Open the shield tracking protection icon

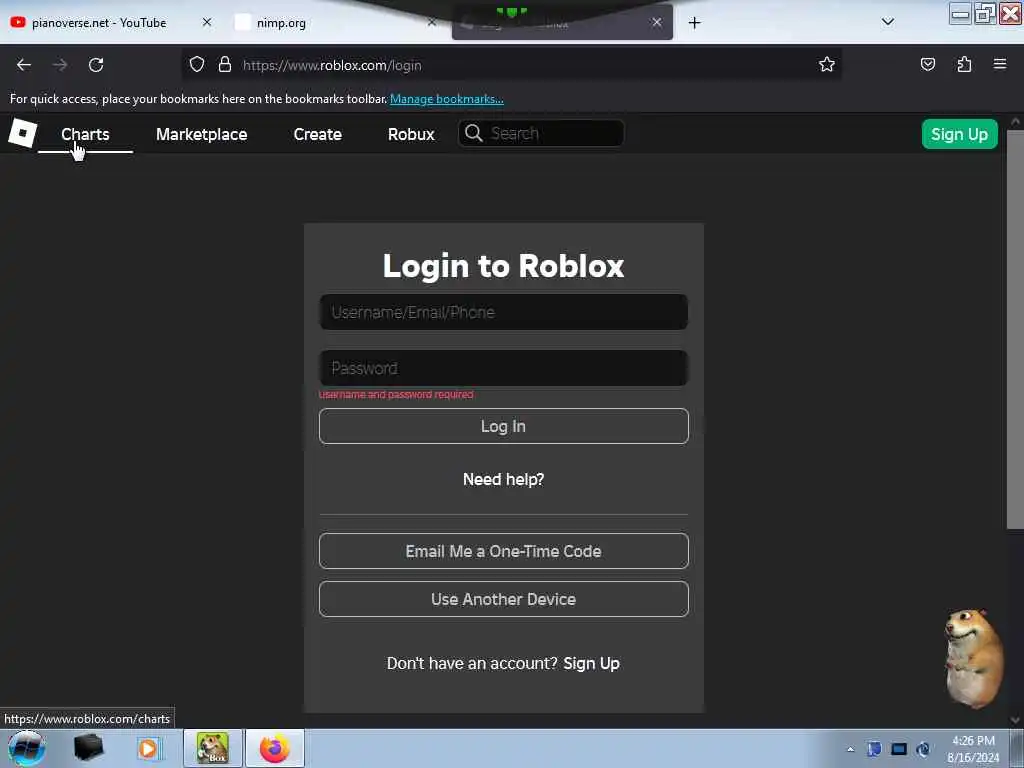click(x=197, y=65)
